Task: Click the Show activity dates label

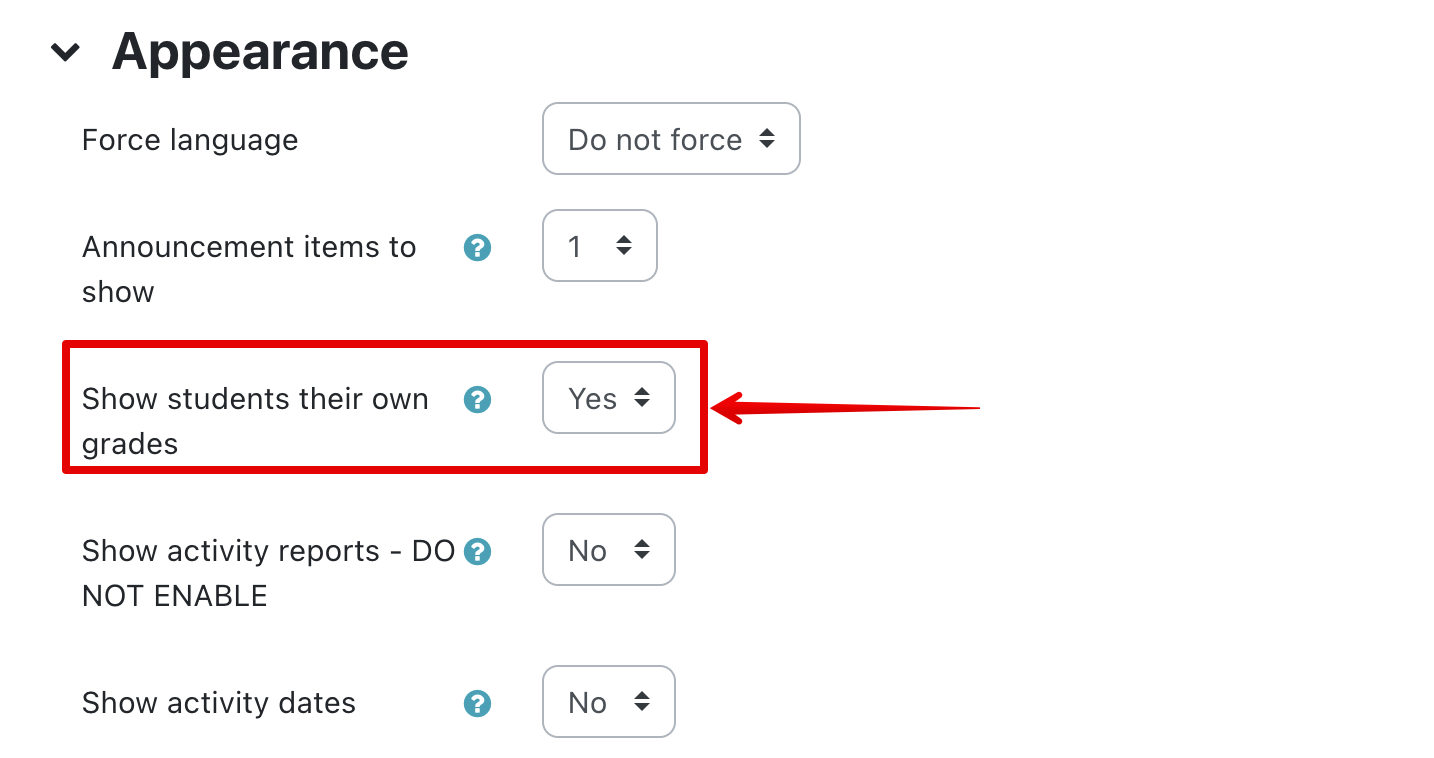Action: click(x=218, y=703)
